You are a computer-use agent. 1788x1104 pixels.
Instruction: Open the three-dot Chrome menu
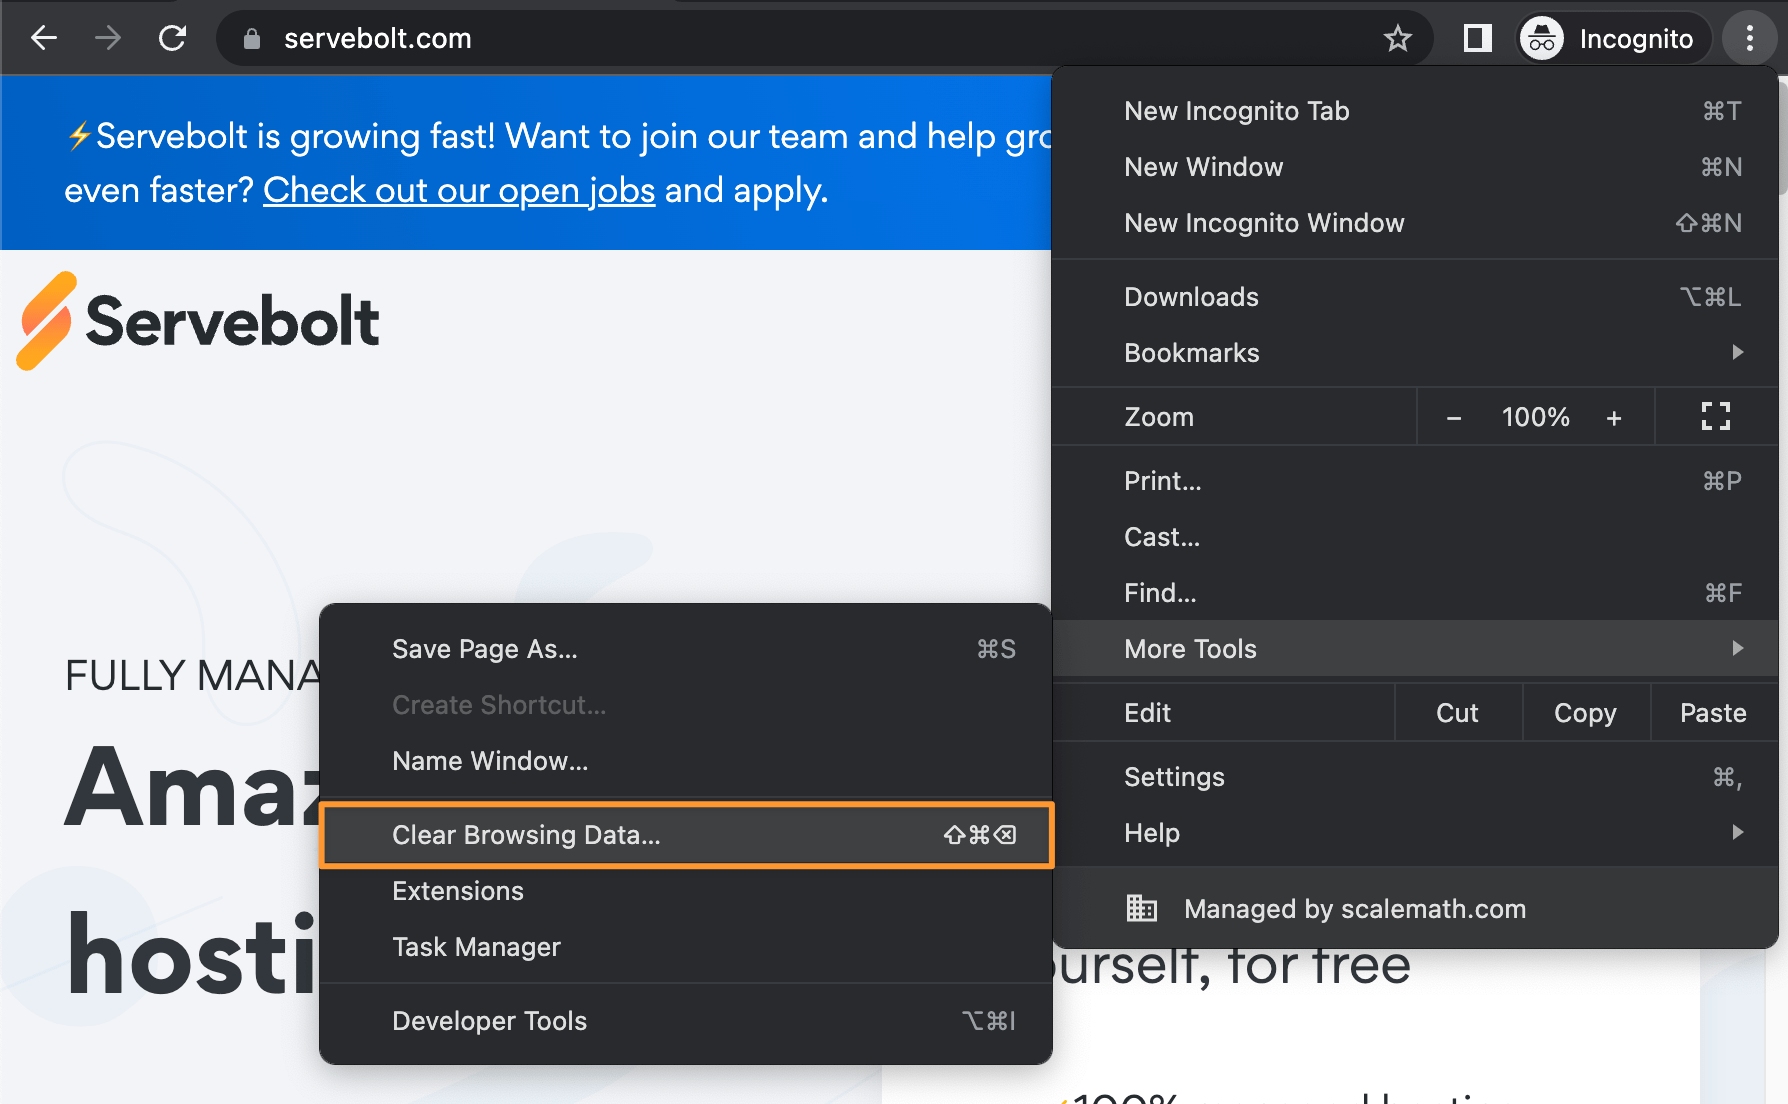(1749, 39)
